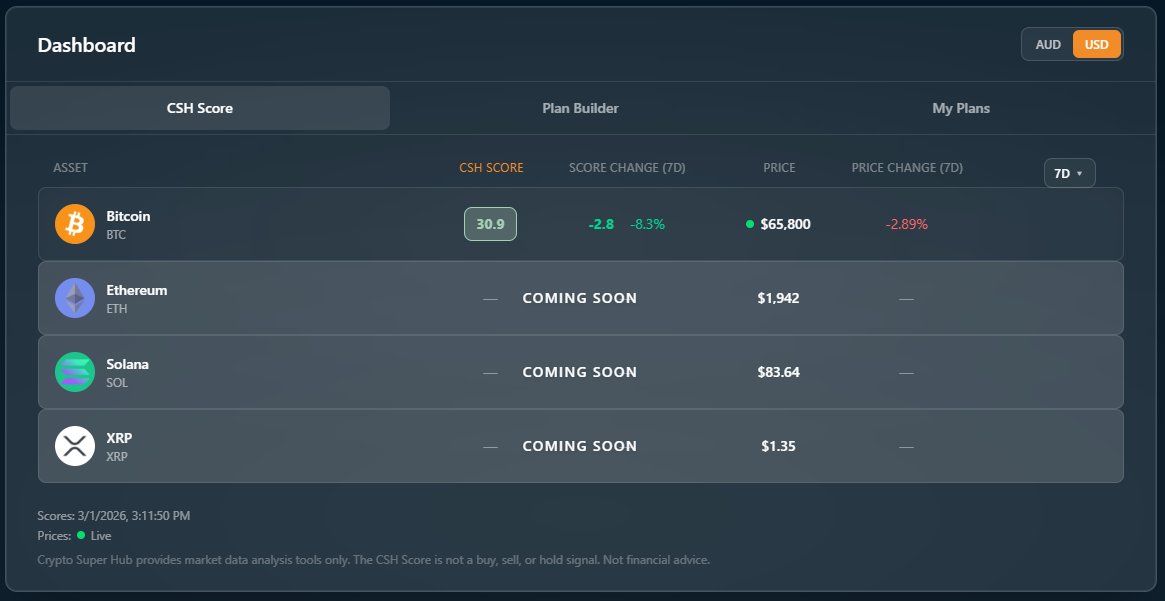1165x601 pixels.
Task: Go to the My Plans tab
Action: pyautogui.click(x=961, y=108)
